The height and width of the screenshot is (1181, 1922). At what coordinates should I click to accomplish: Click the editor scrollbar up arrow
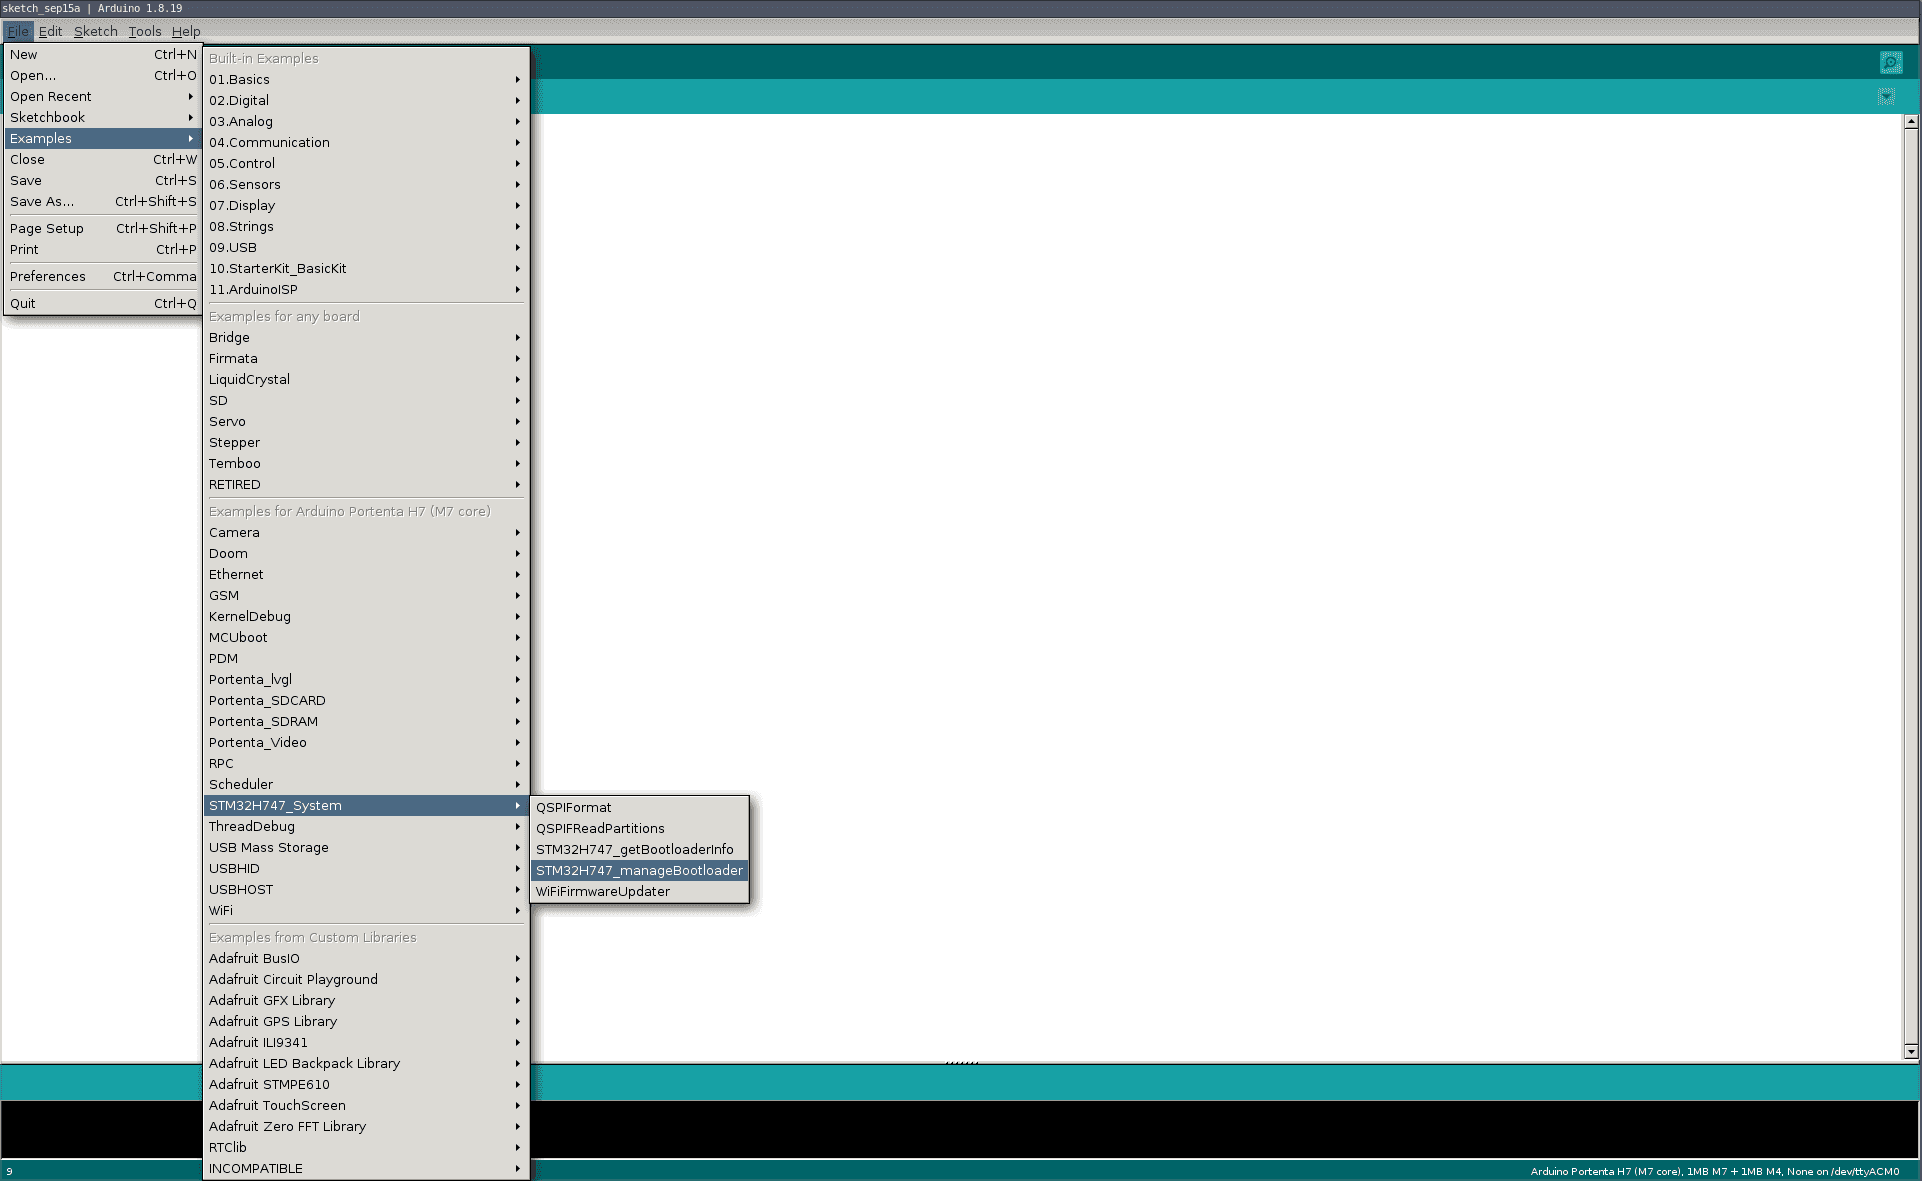coord(1911,121)
